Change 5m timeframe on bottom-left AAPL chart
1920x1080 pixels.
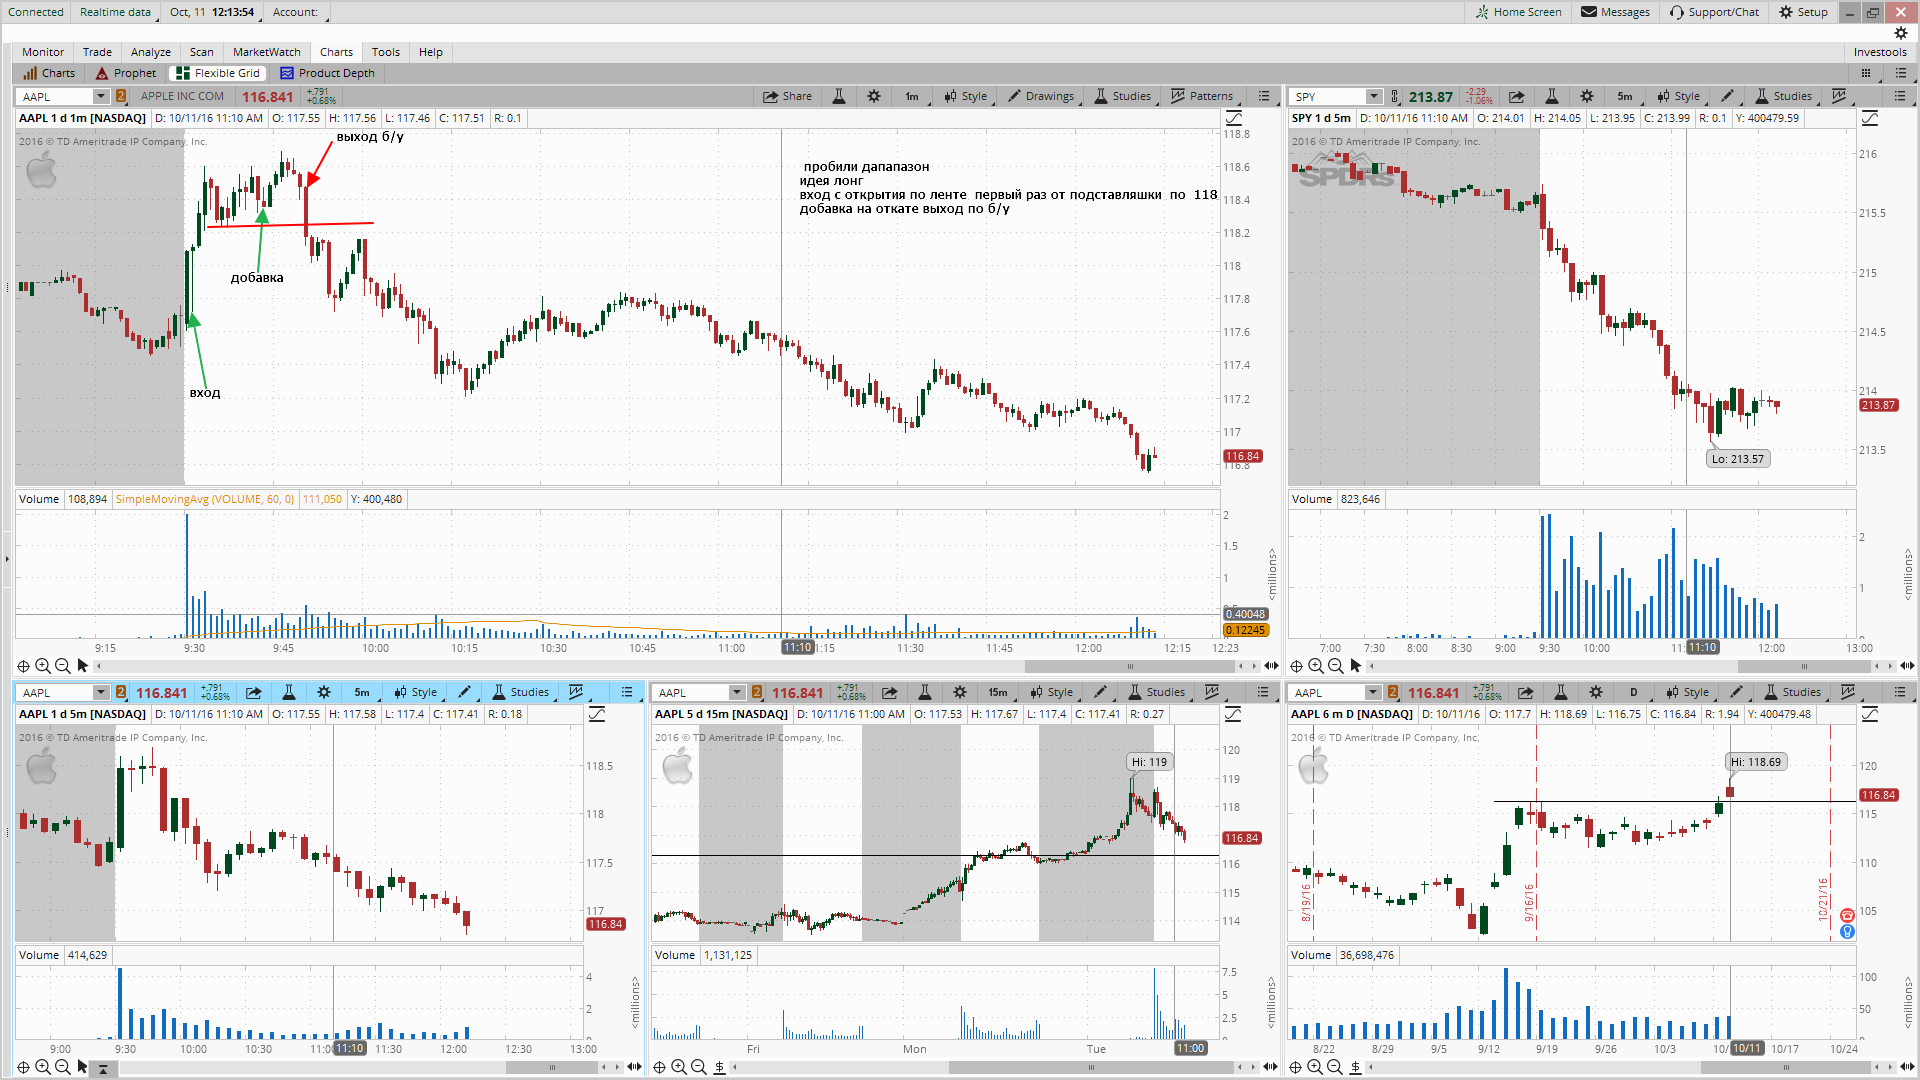(x=362, y=692)
